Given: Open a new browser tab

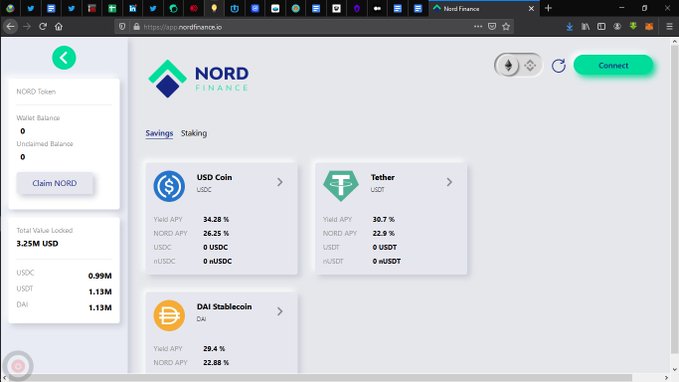Looking at the screenshot, I should tap(548, 8).
